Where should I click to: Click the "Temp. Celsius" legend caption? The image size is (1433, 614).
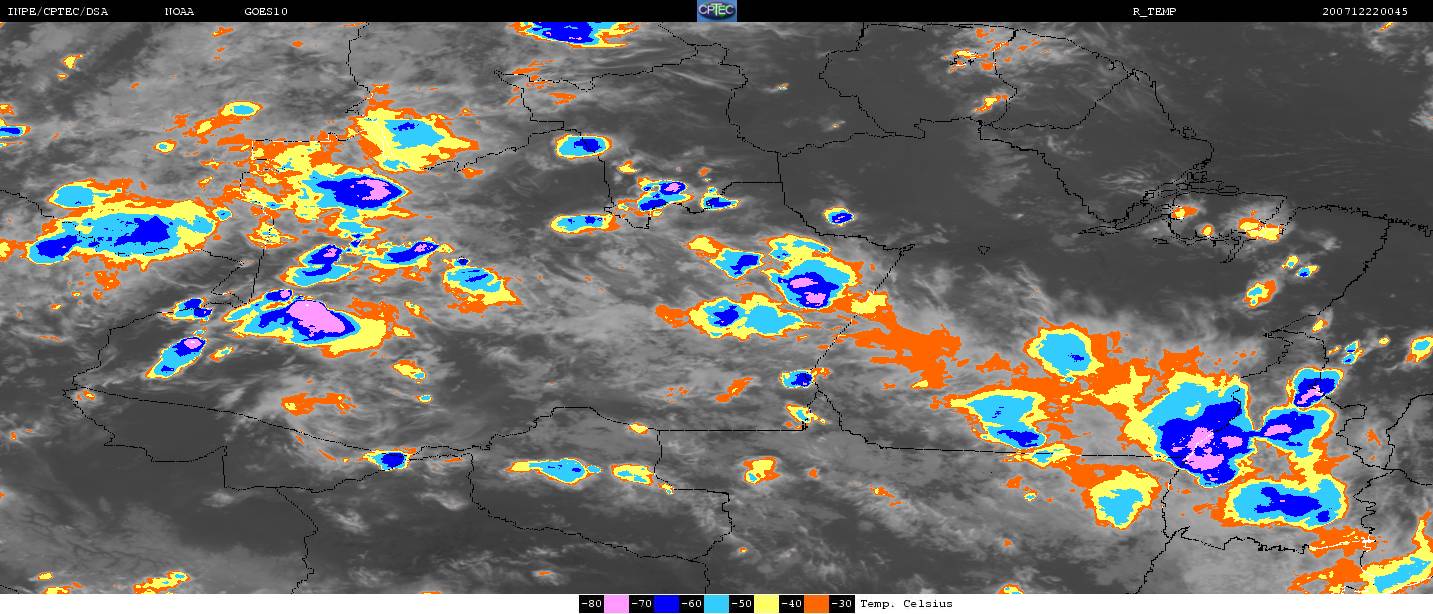pos(906,604)
